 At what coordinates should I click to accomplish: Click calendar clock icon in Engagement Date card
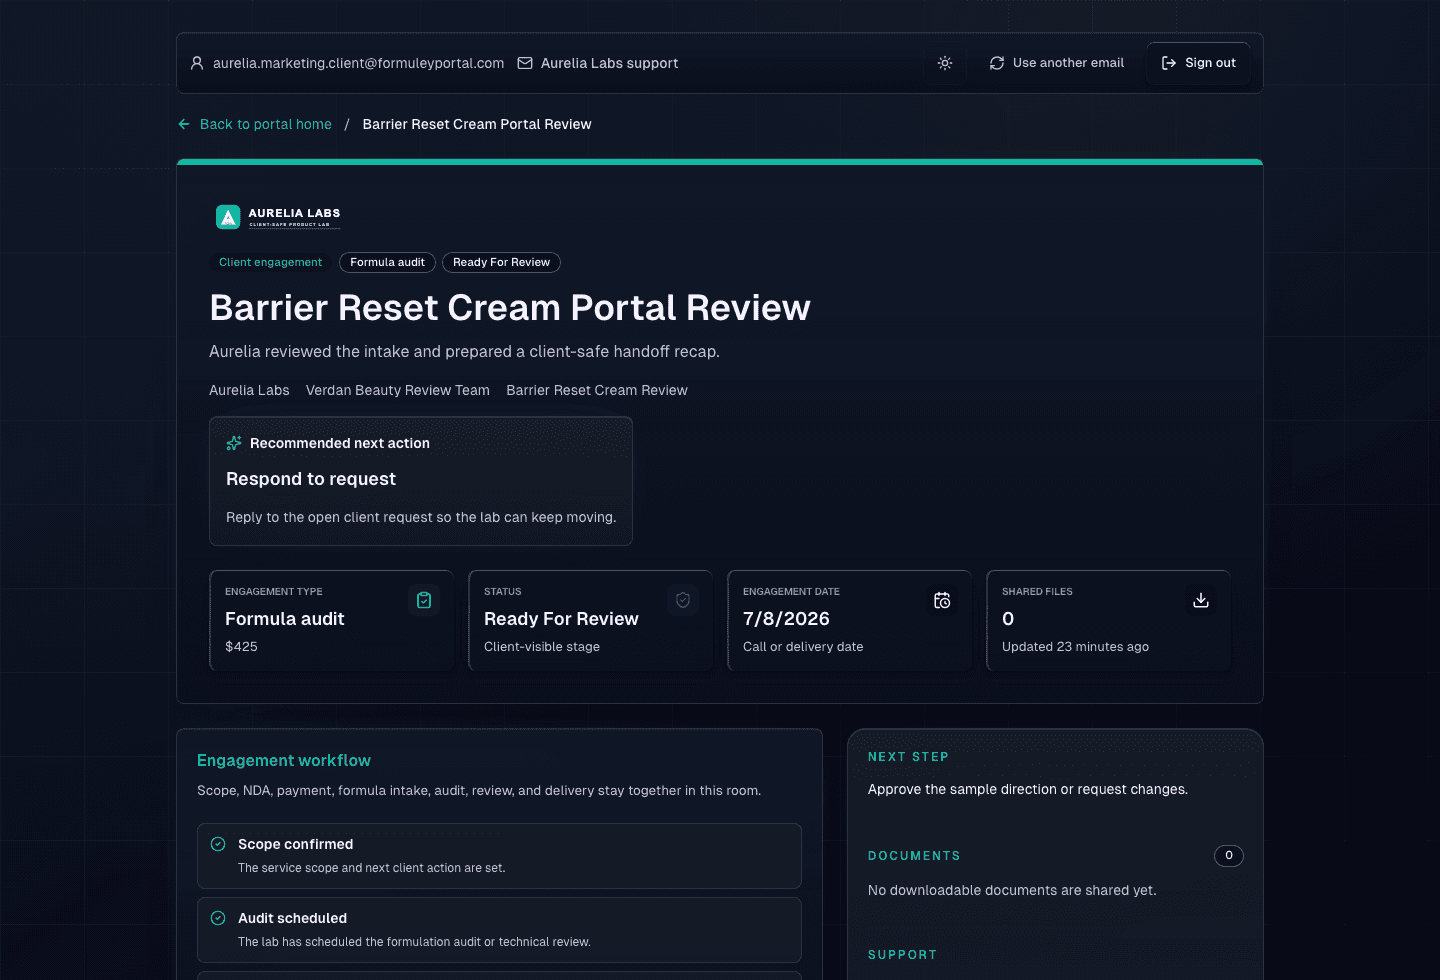click(942, 600)
